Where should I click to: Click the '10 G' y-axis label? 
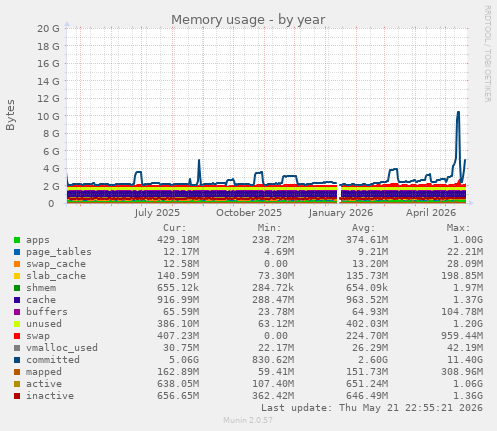click(x=48, y=116)
